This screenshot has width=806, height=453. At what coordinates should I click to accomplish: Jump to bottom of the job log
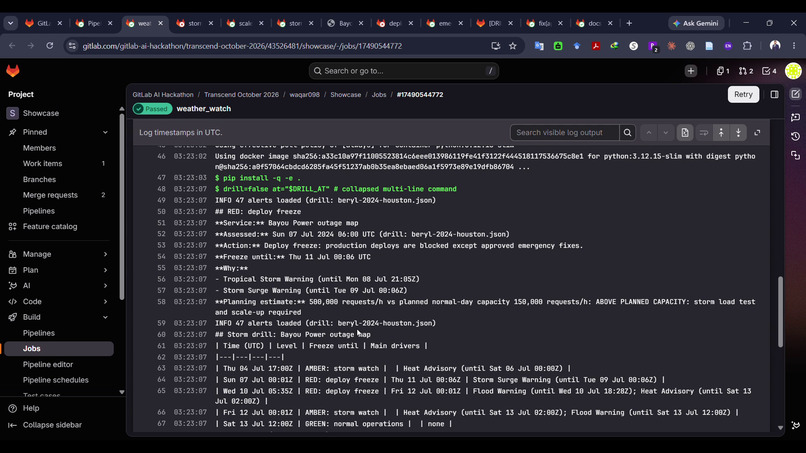point(739,133)
